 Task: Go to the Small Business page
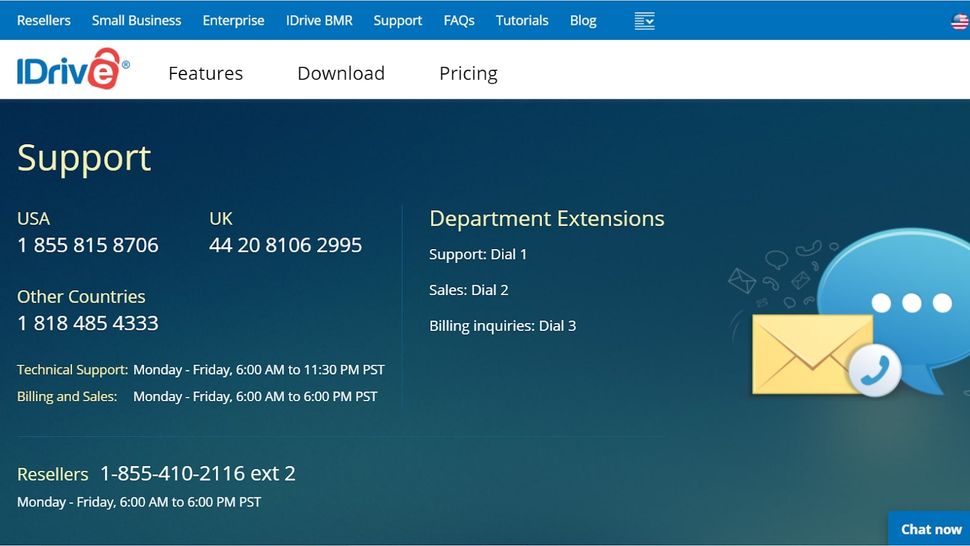pyautogui.click(x=137, y=20)
